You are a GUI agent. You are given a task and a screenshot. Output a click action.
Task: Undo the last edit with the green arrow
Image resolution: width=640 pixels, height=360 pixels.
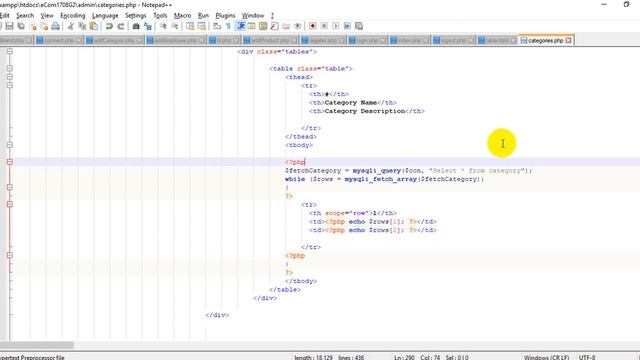pyautogui.click(x=109, y=26)
